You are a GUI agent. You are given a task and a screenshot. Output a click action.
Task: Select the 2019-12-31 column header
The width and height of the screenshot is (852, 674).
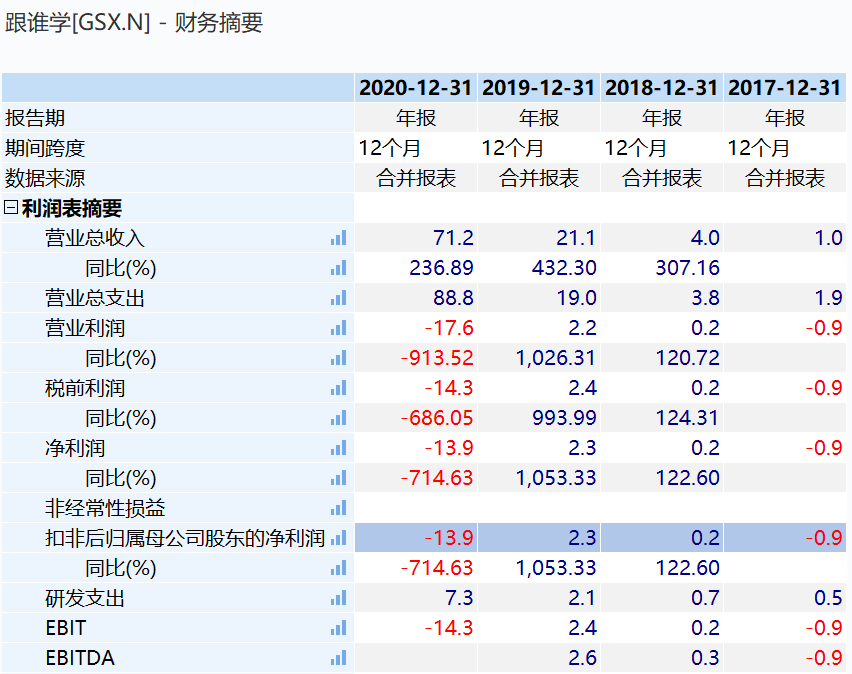(x=538, y=88)
